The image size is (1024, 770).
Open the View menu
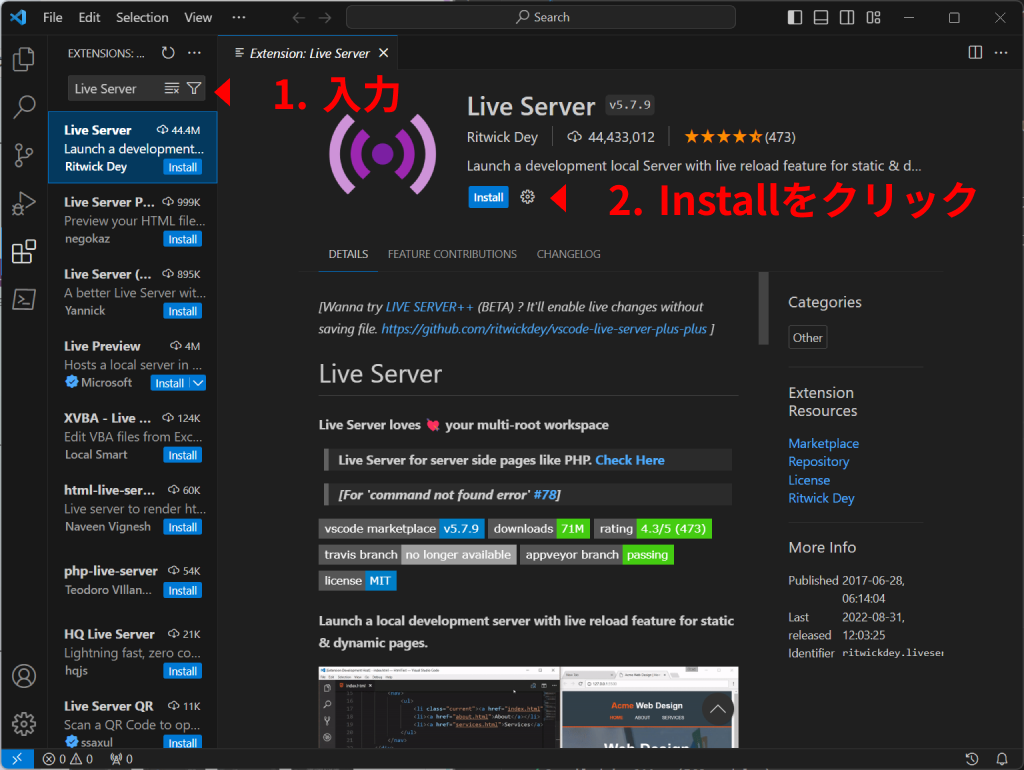pyautogui.click(x=198, y=18)
